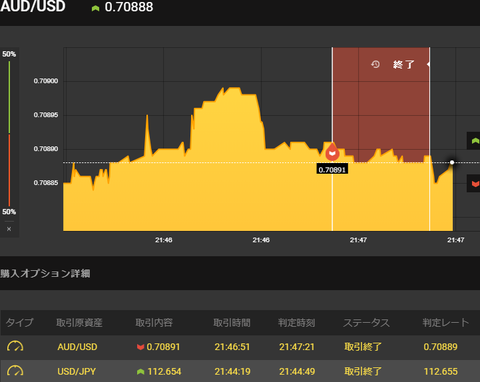Click the top 50% sentiment label
This screenshot has width=480, height=382.
(x=9, y=54)
